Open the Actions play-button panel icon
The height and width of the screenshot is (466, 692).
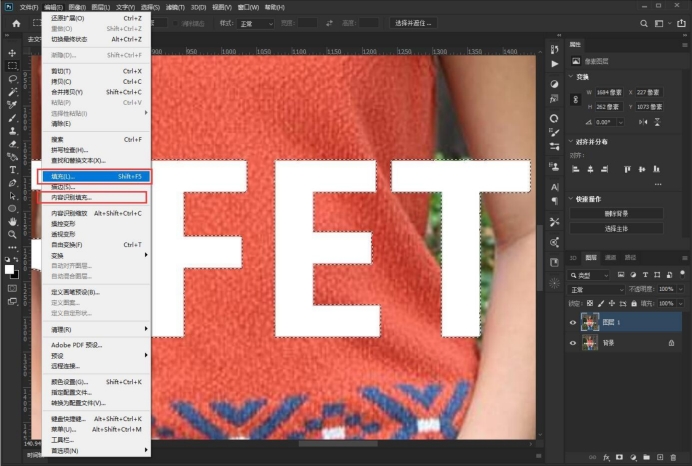tap(555, 64)
